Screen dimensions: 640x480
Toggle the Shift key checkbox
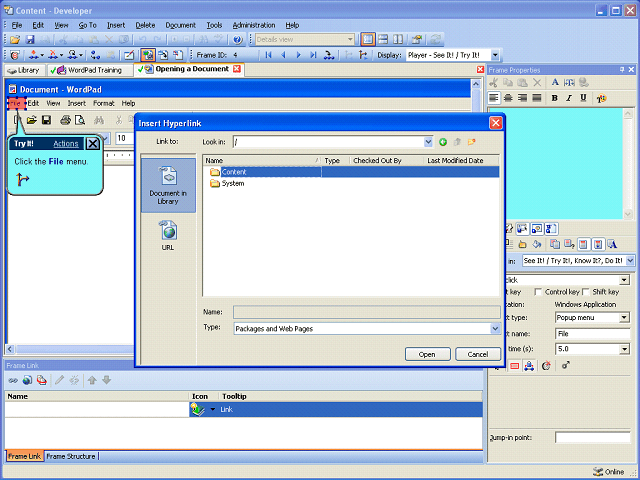586,292
